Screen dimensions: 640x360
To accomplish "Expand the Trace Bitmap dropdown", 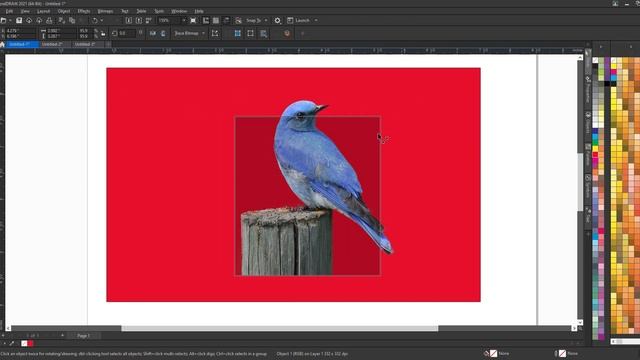I will [x=203, y=33].
